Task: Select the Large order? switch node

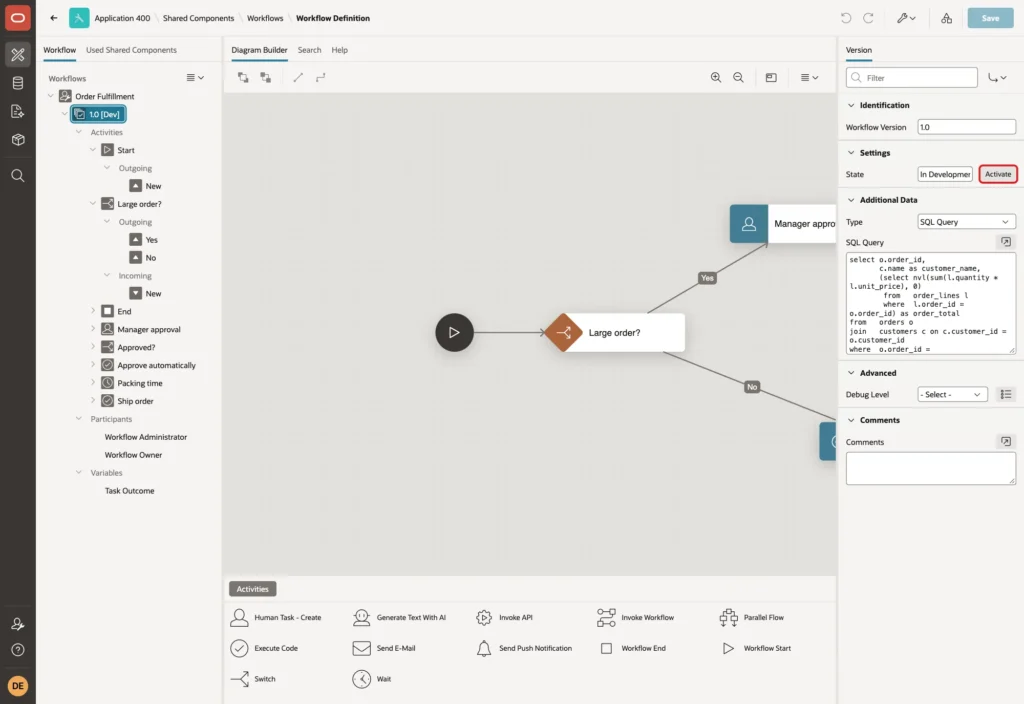Action: click(x=615, y=332)
